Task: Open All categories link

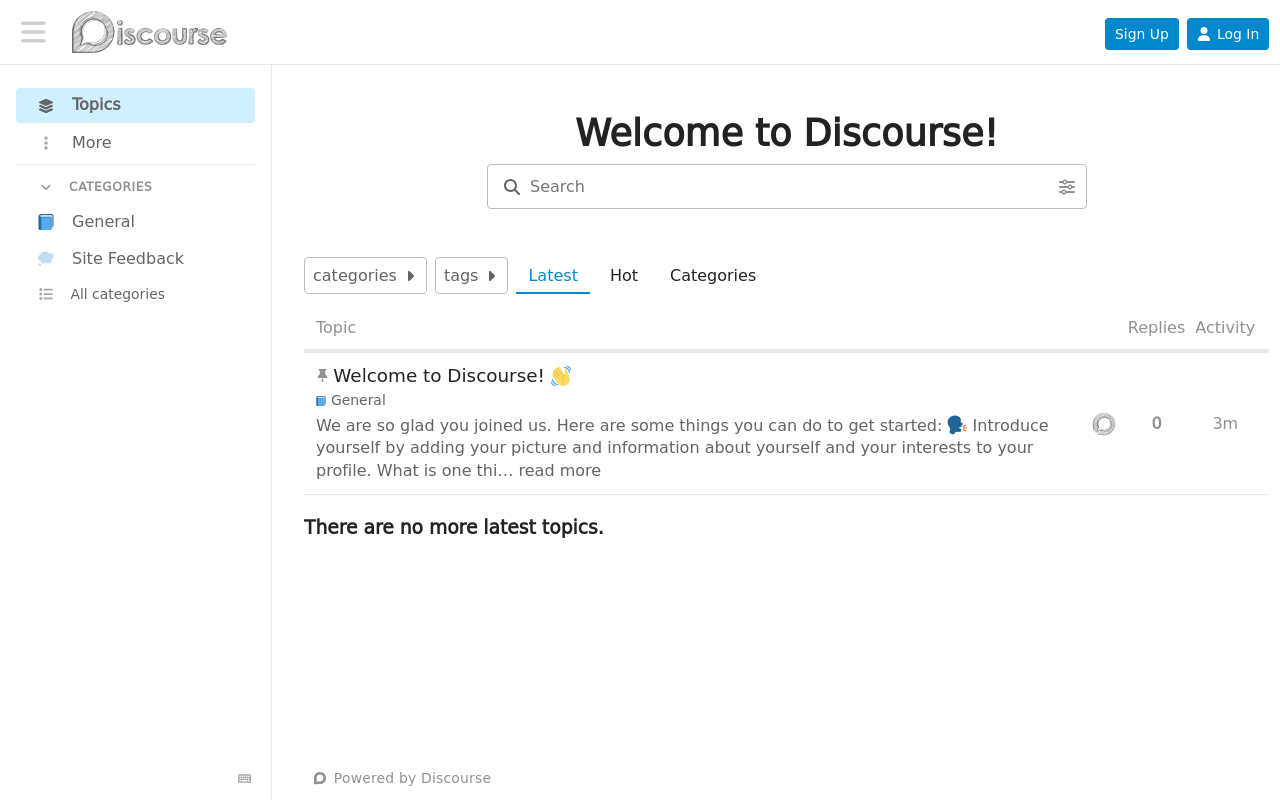Action: click(135, 294)
